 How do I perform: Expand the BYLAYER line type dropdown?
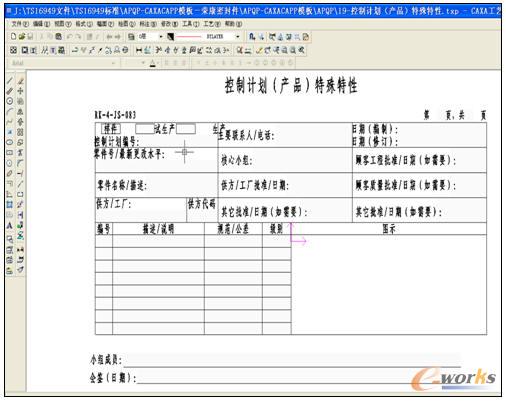[x=238, y=36]
